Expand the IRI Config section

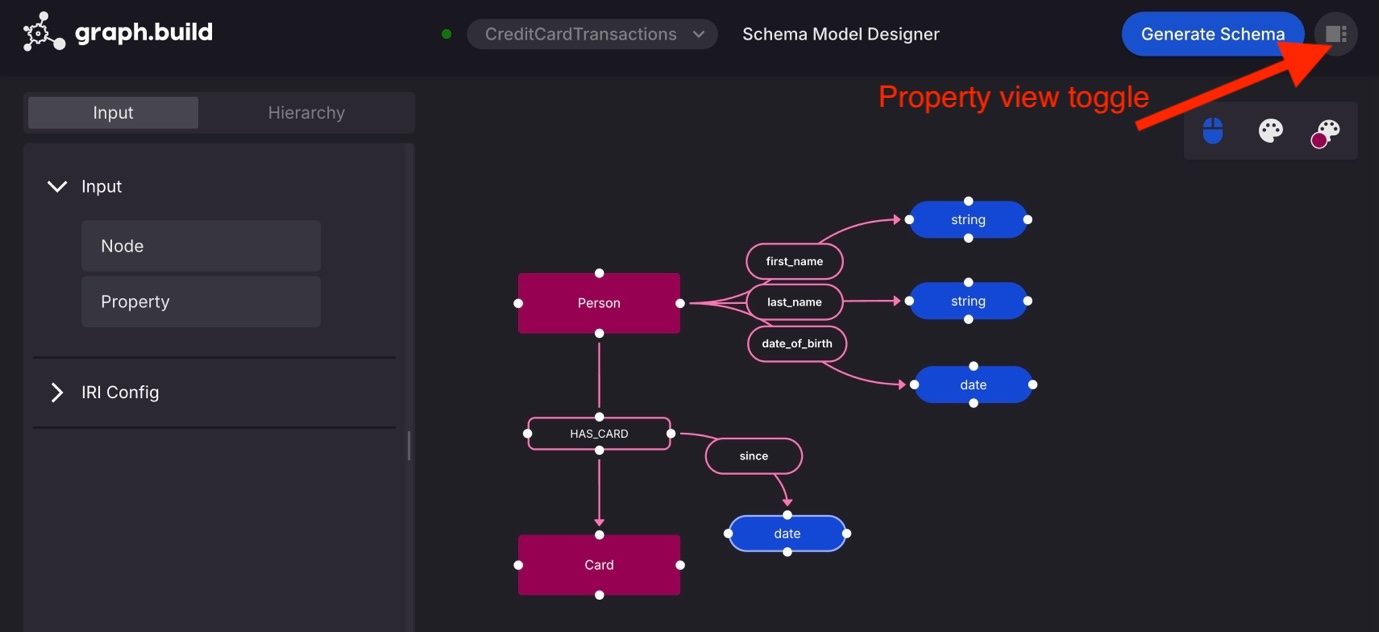57,392
